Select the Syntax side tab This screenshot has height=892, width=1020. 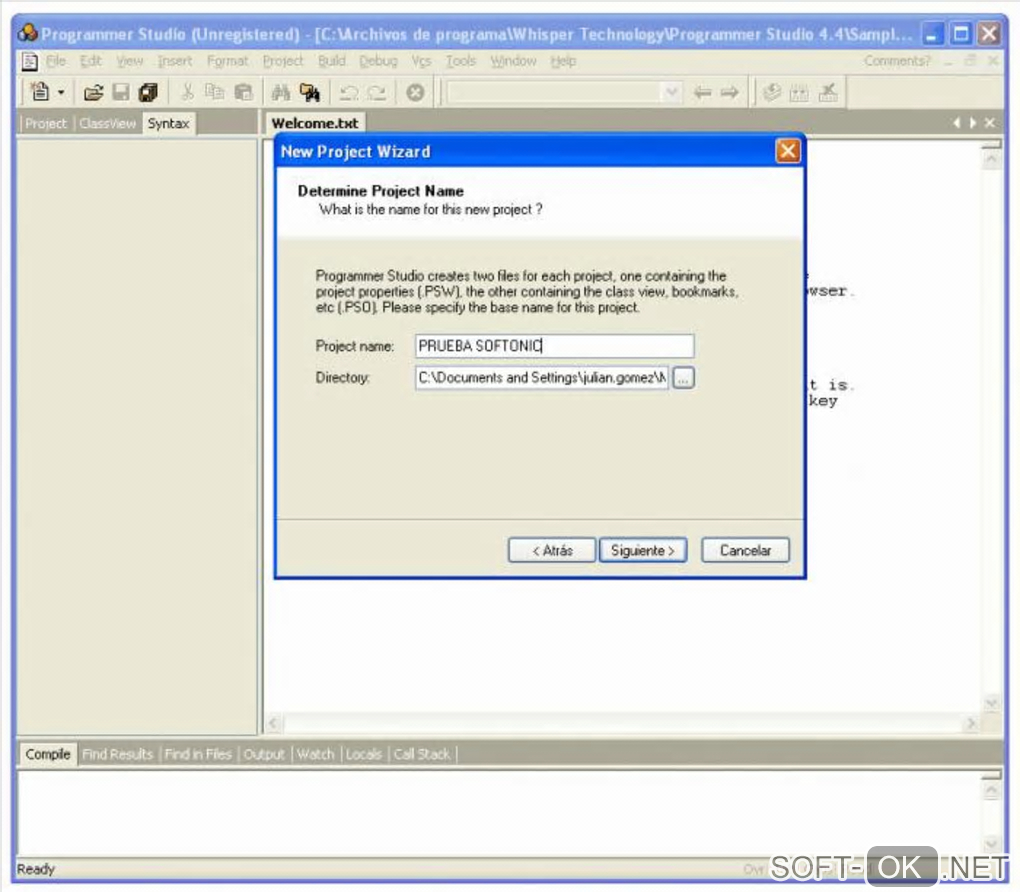pos(168,124)
